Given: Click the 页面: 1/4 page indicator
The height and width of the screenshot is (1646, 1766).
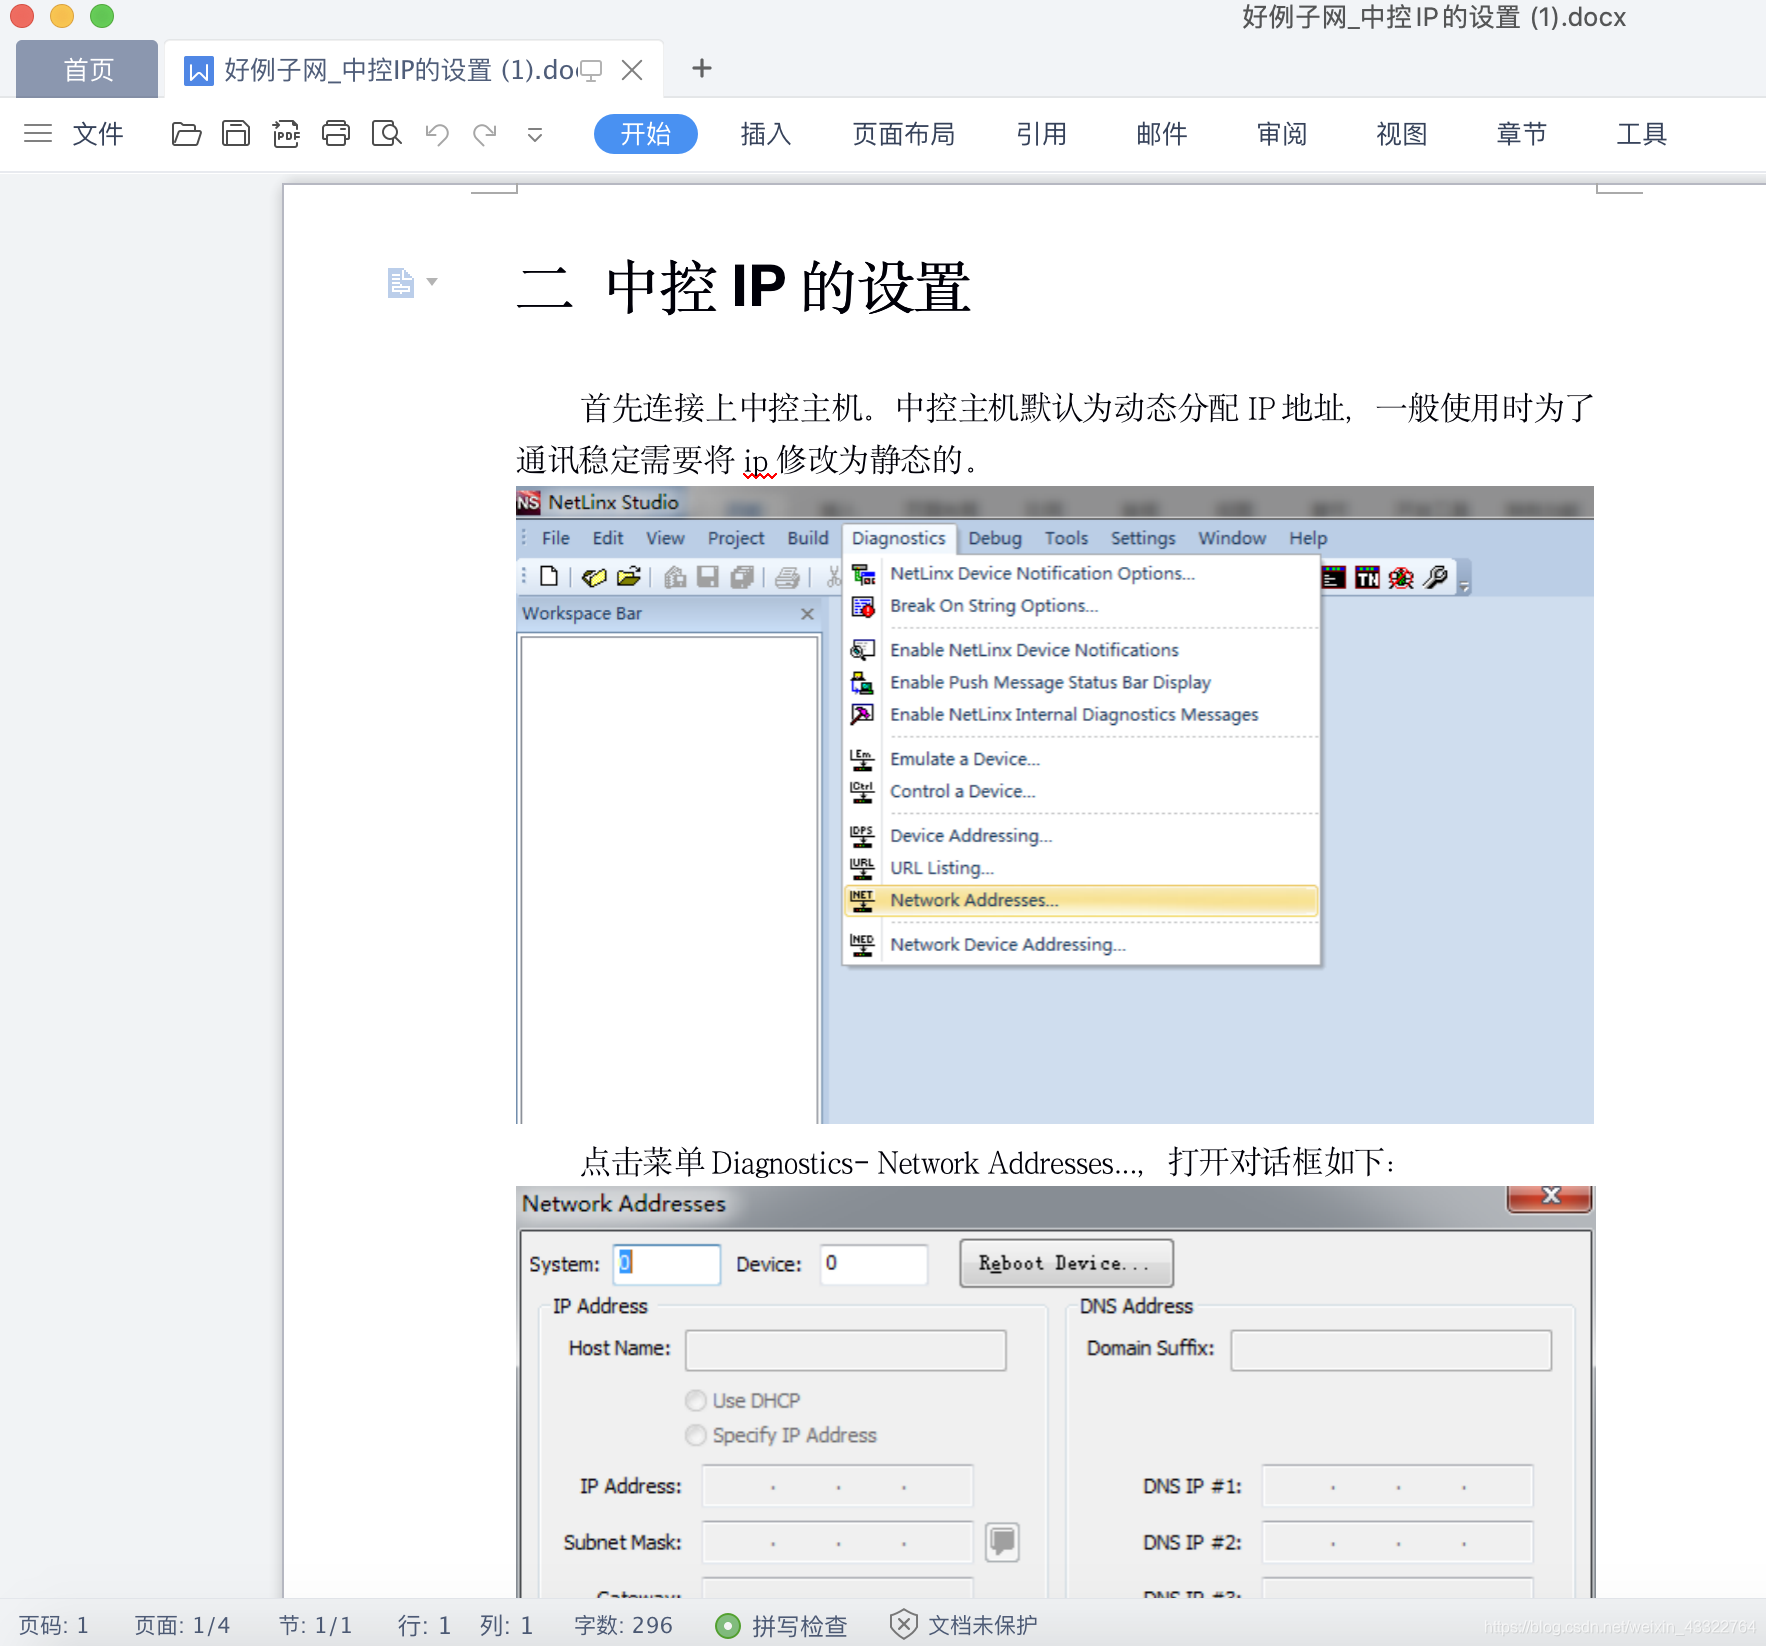Looking at the screenshot, I should point(182,1625).
